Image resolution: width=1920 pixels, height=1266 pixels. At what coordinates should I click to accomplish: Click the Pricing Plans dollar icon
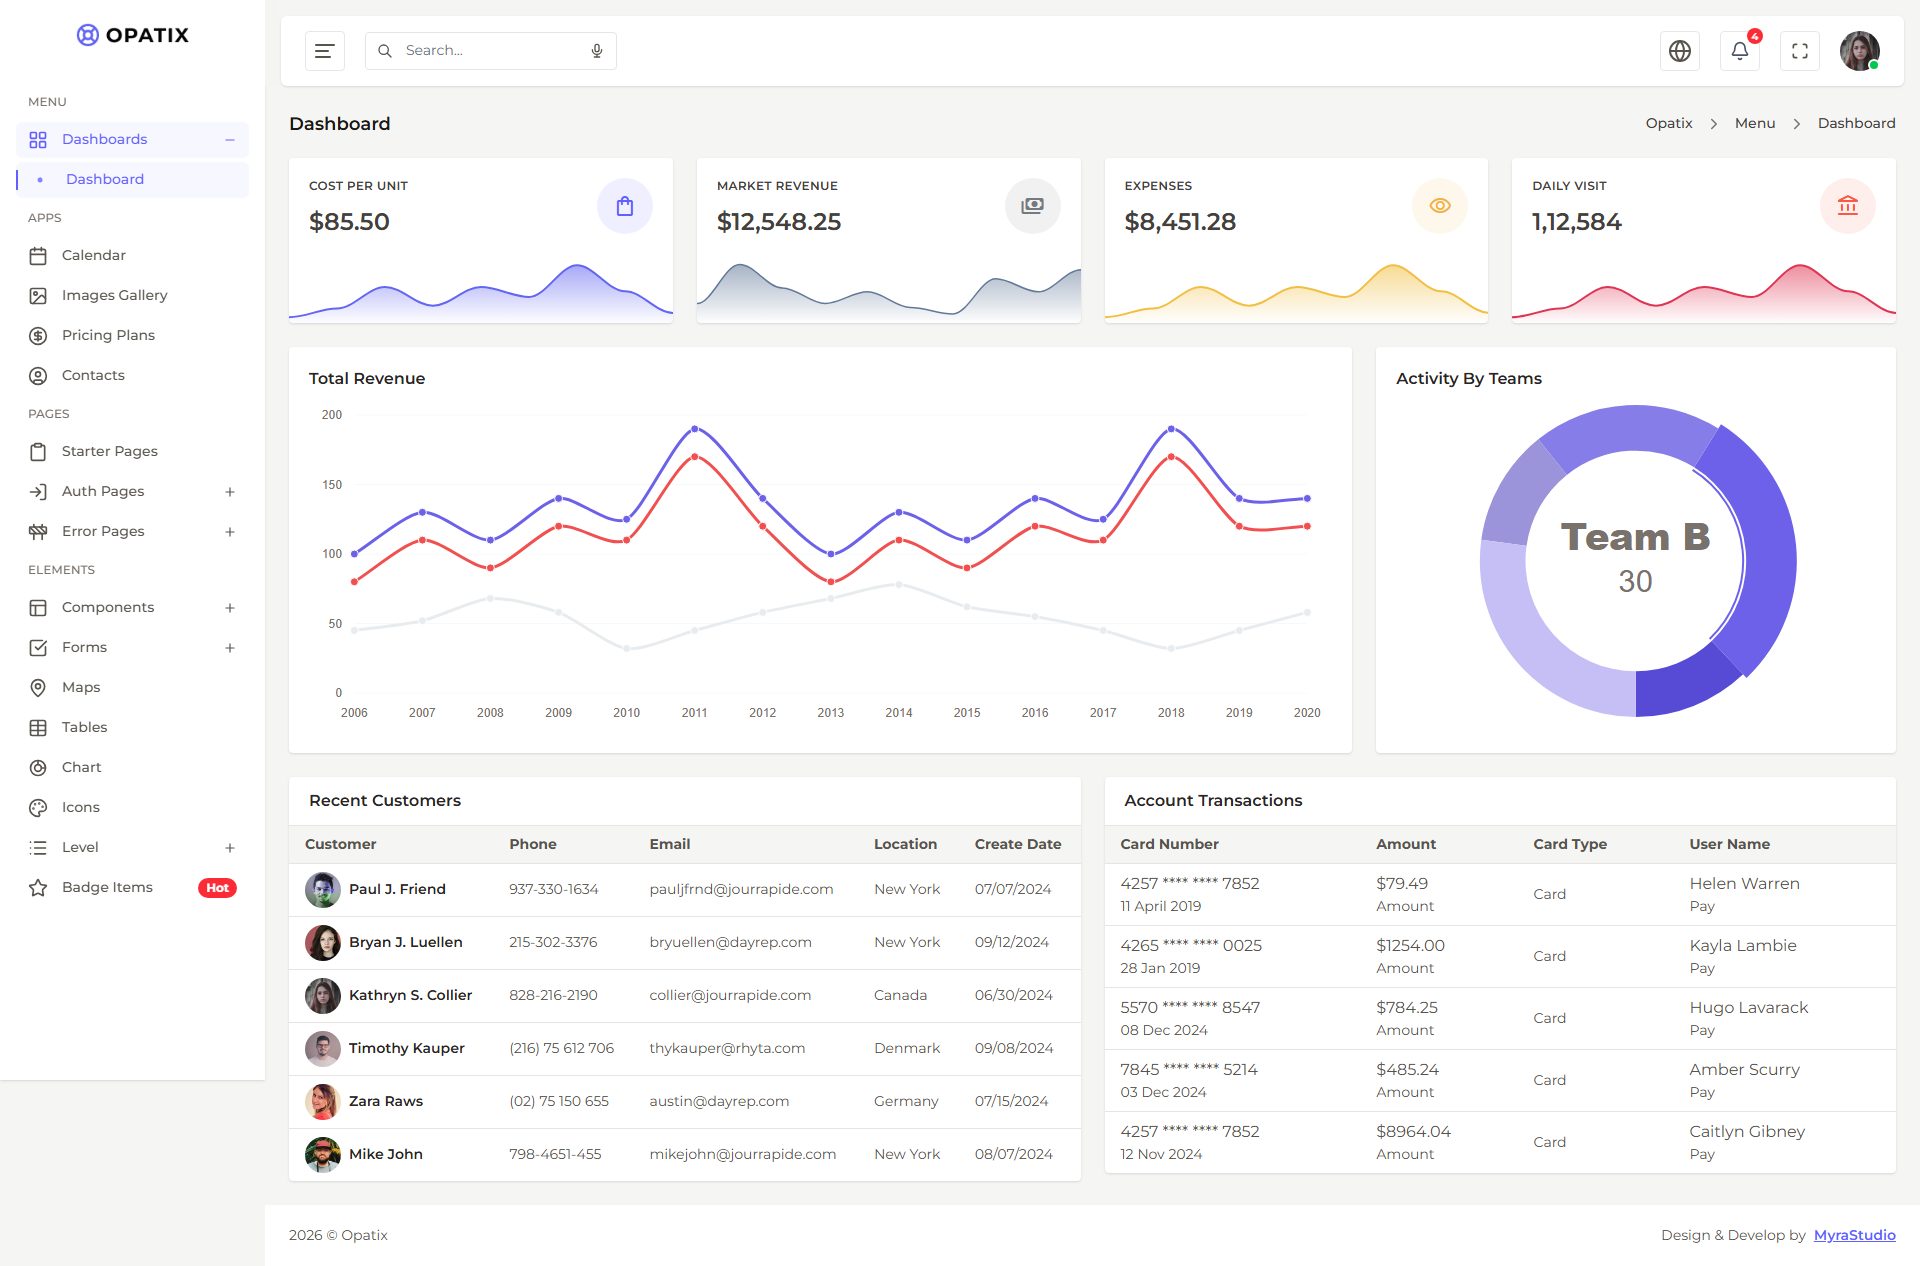(x=38, y=336)
